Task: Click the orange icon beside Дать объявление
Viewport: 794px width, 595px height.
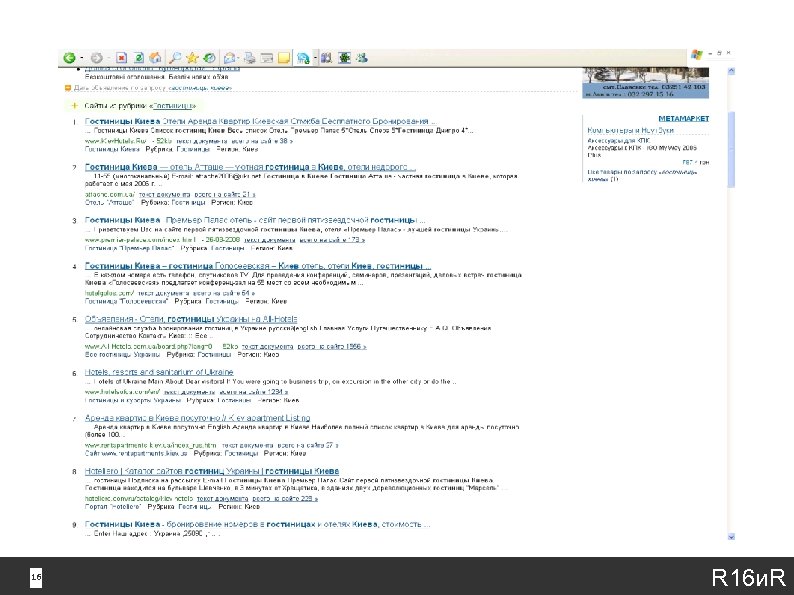Action: click(x=68, y=88)
